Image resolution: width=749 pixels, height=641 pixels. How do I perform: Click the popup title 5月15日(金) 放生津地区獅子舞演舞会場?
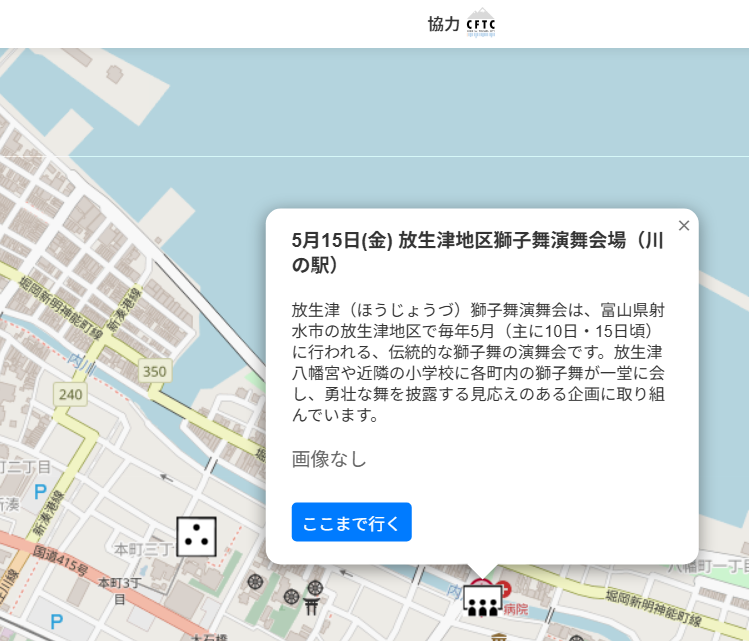[477, 252]
